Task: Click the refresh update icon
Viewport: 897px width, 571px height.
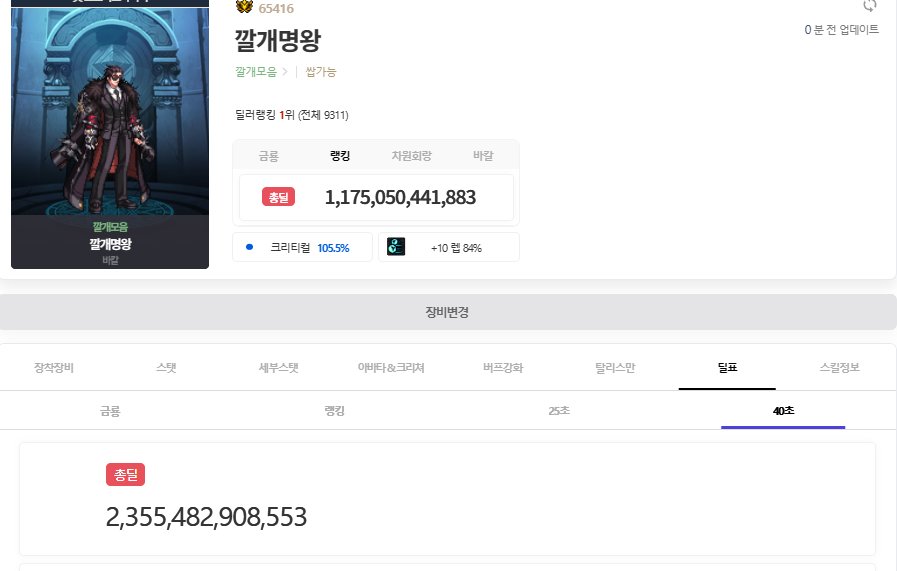Action: tap(870, 6)
